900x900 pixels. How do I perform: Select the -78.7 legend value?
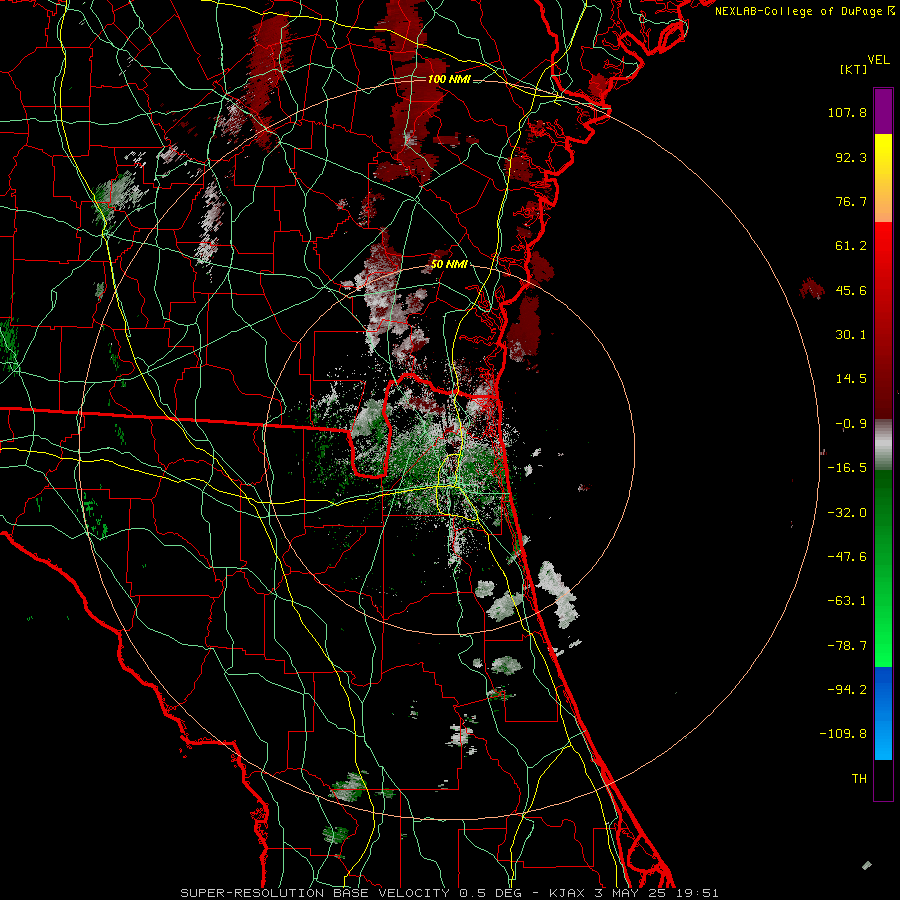click(x=847, y=646)
